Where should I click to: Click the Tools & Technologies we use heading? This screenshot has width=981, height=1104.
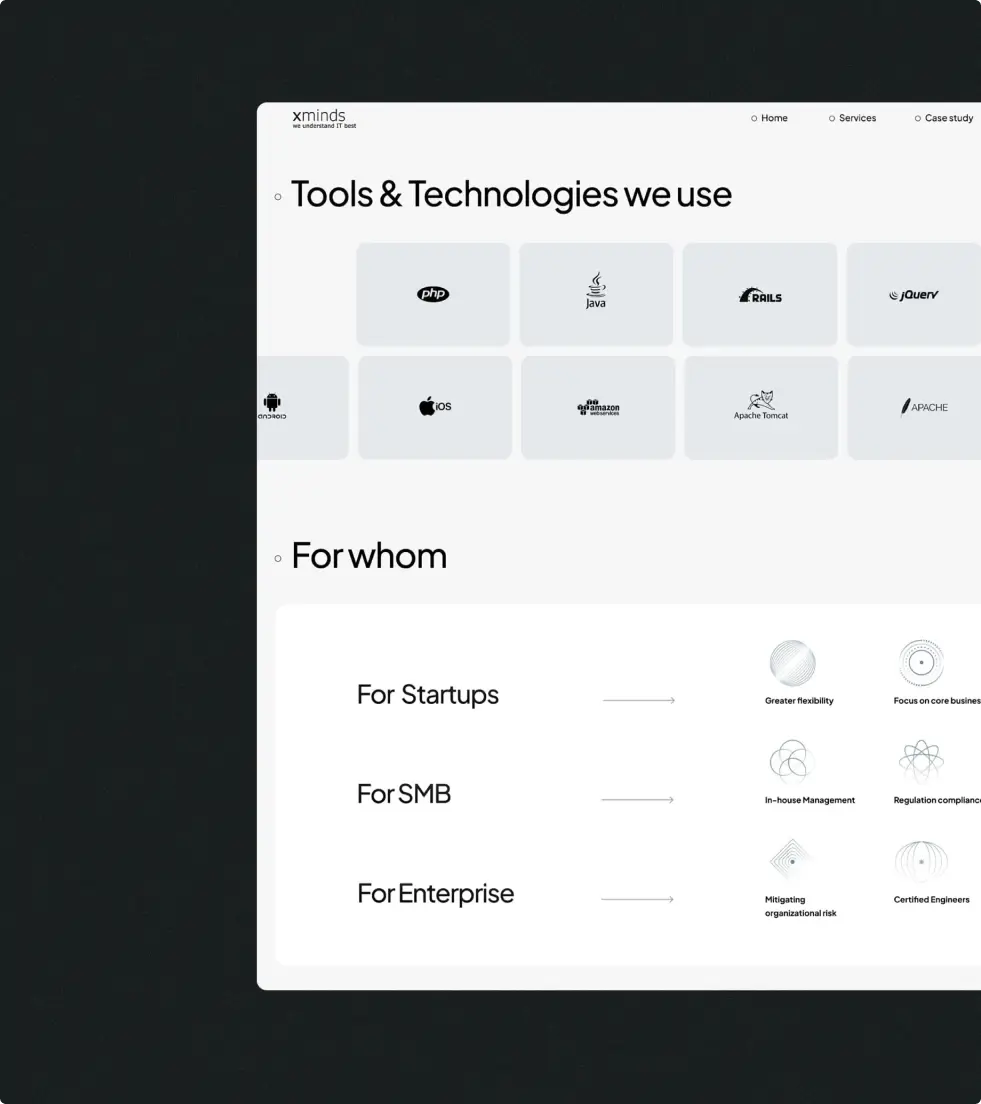click(511, 194)
